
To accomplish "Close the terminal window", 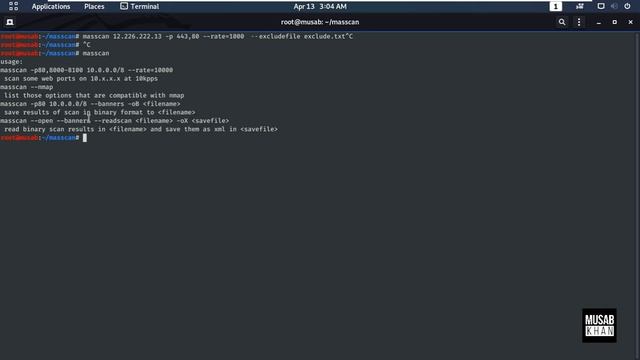I will (x=631, y=22).
